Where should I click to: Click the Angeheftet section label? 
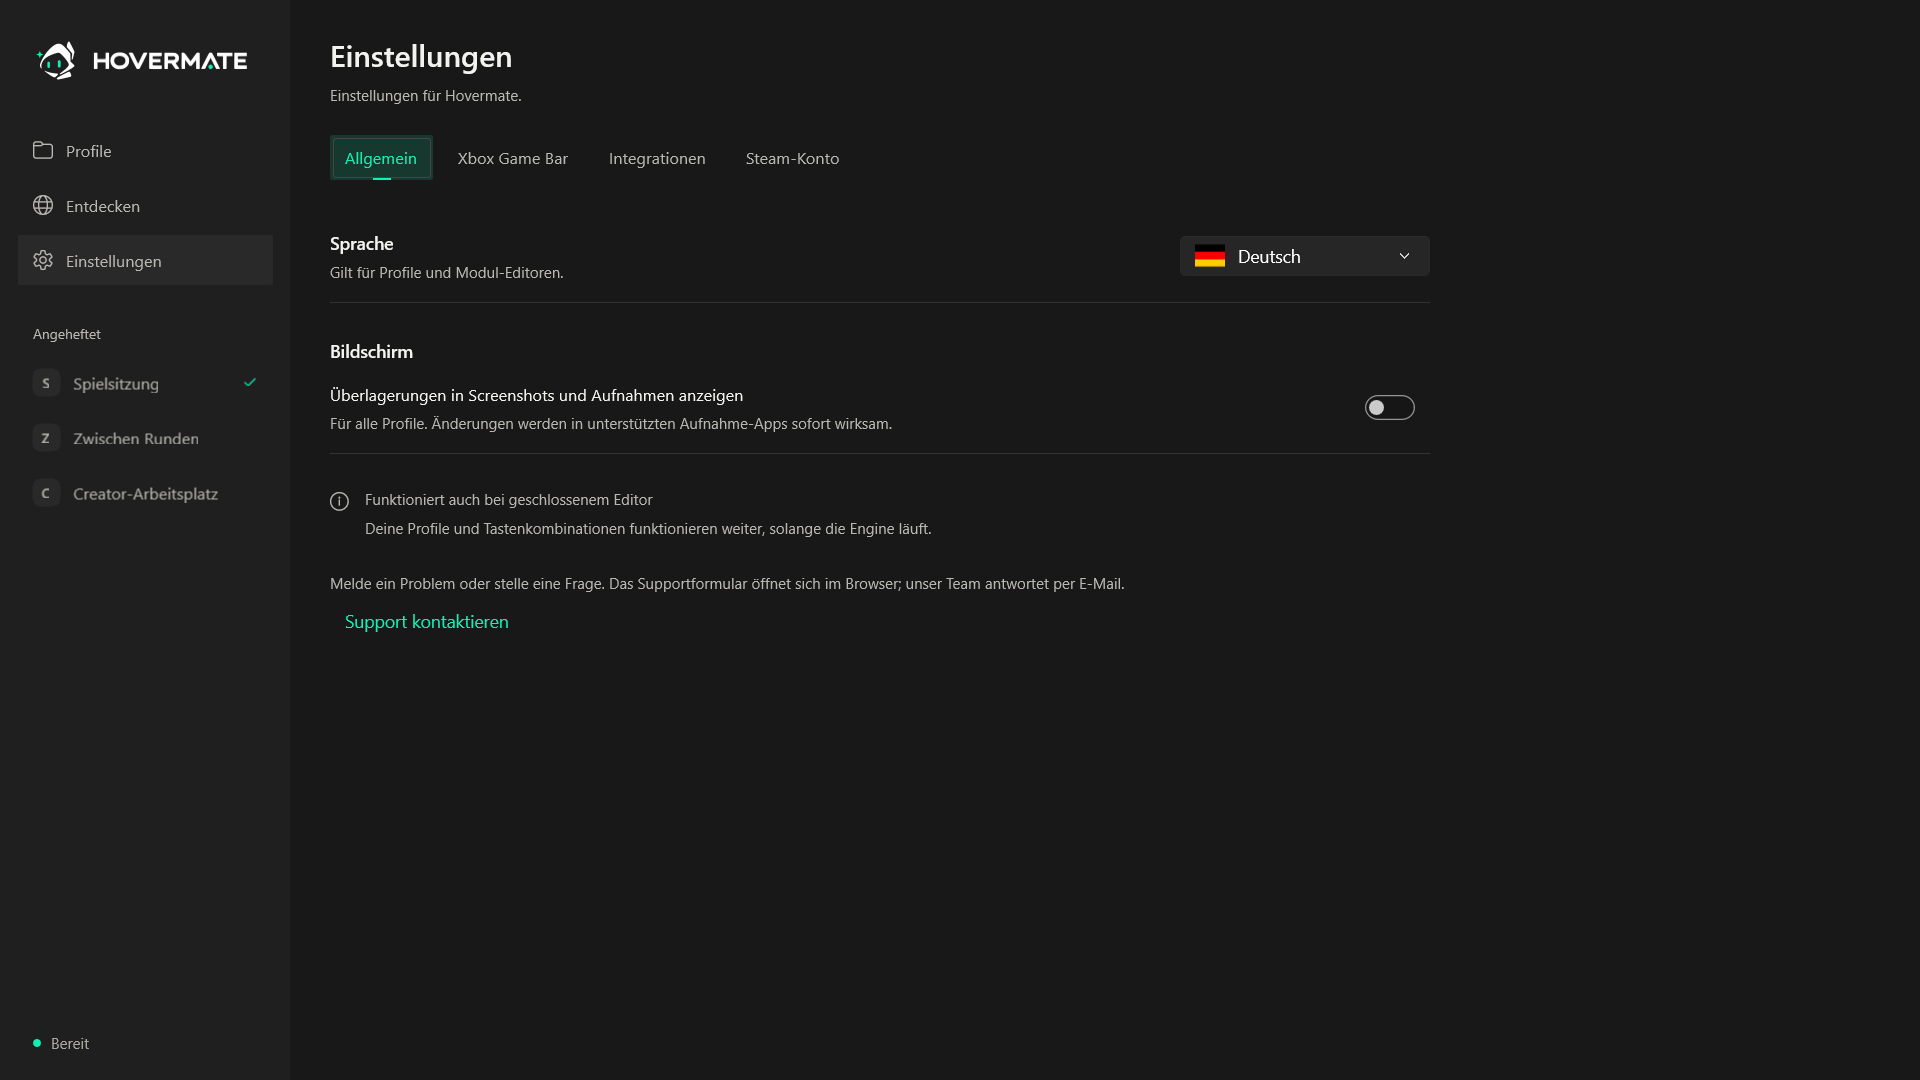(x=67, y=334)
